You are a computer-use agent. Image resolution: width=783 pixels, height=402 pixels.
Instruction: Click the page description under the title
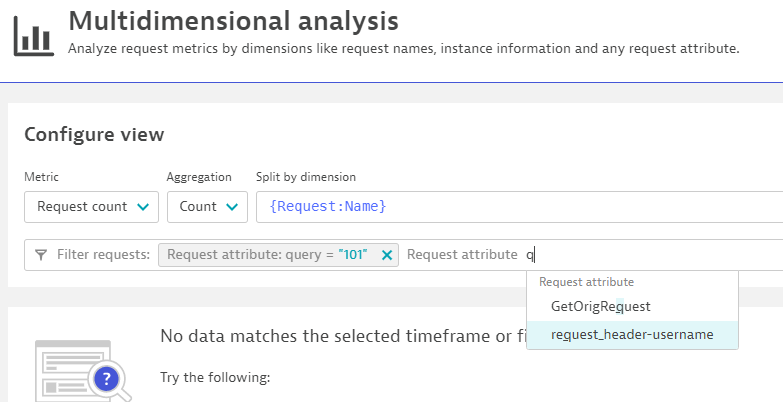(403, 48)
